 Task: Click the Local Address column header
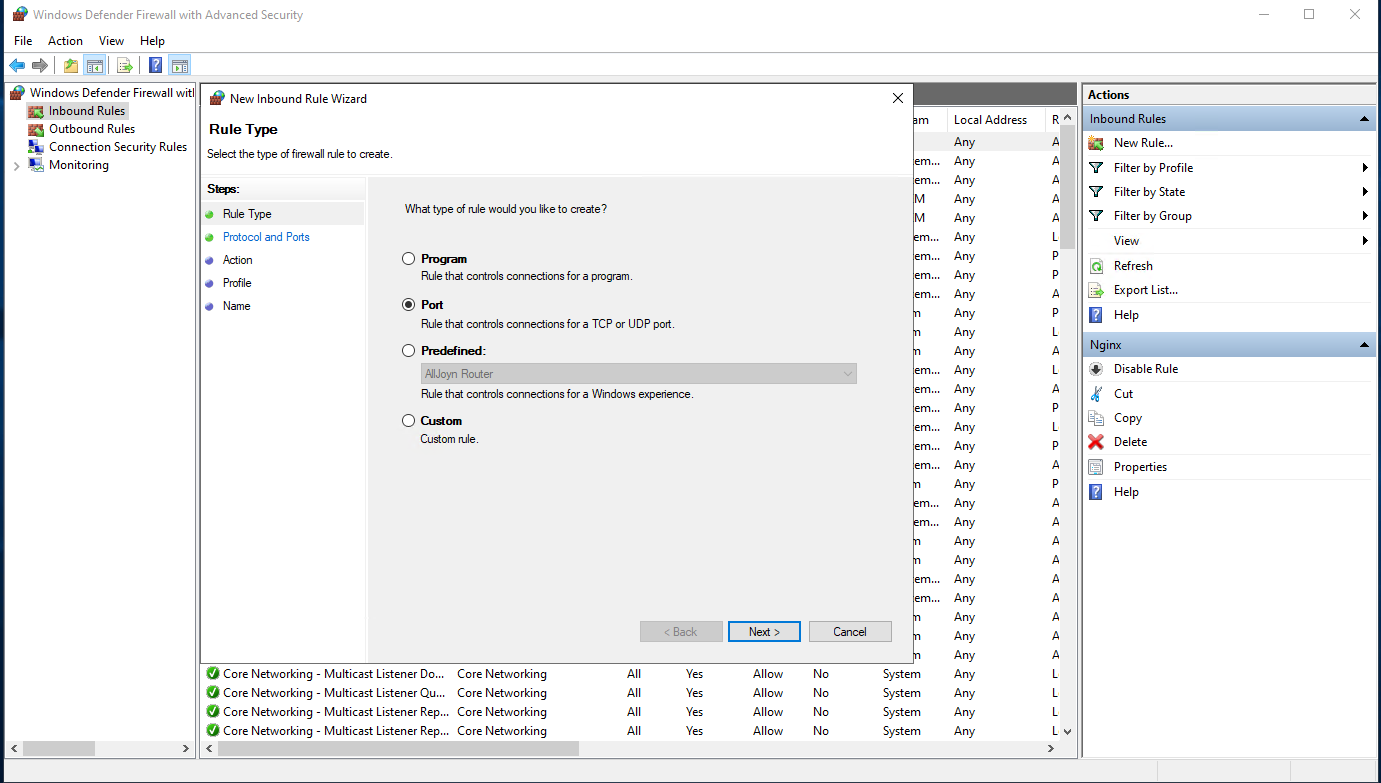pos(996,120)
